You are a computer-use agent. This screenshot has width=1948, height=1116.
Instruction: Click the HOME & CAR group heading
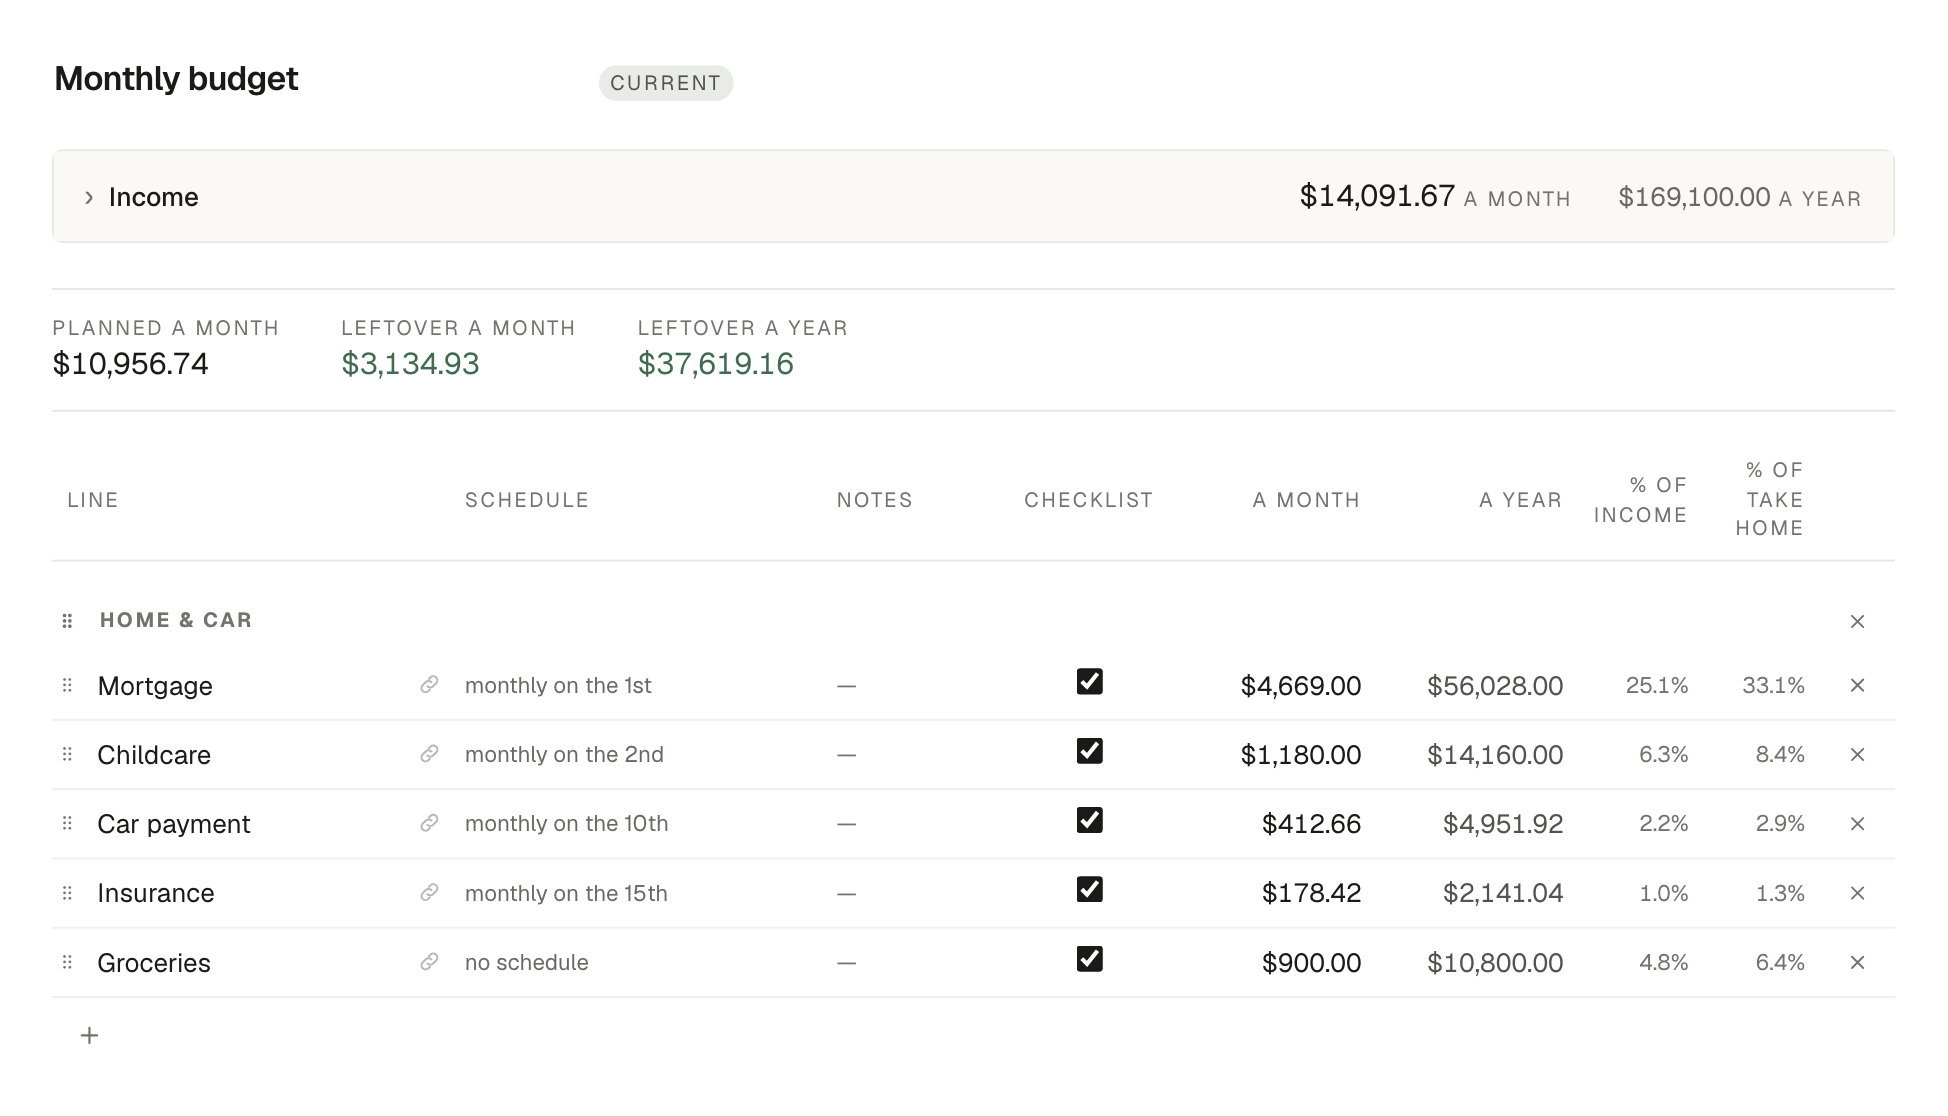pyautogui.click(x=176, y=620)
